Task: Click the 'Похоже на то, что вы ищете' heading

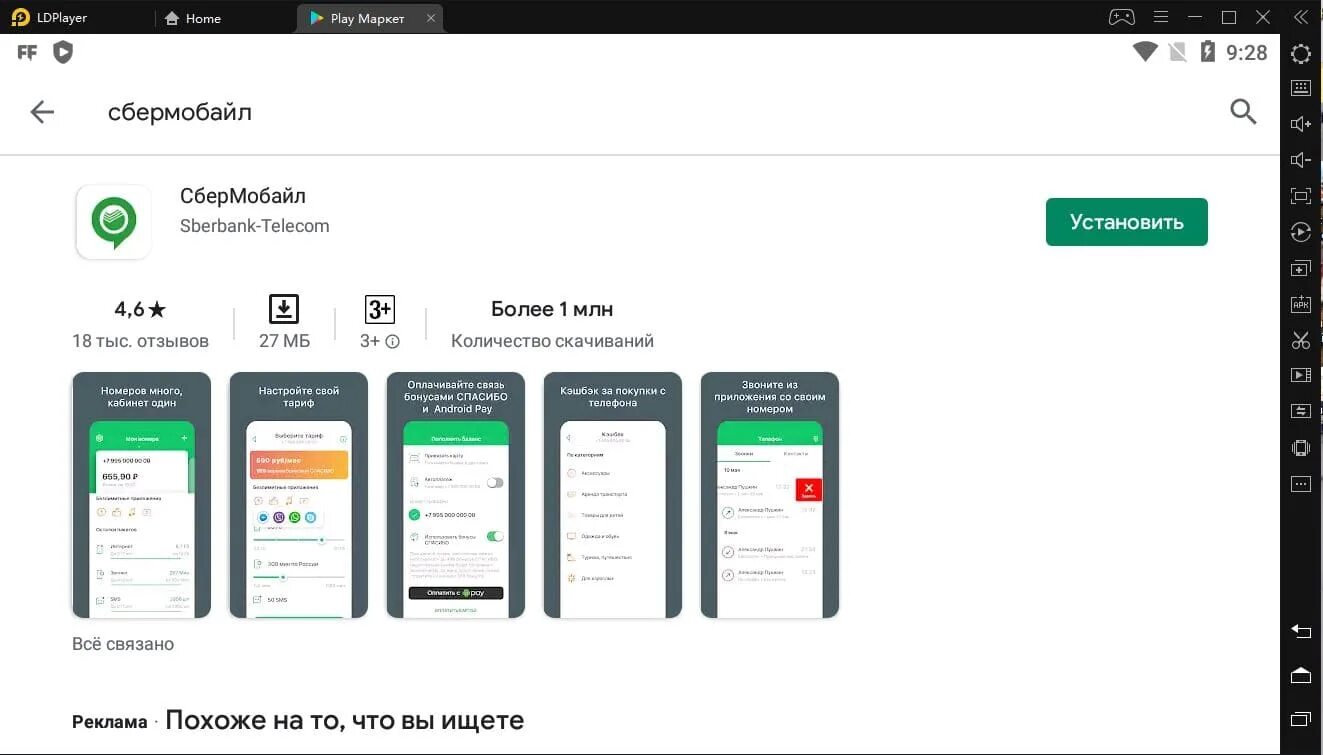Action: tap(344, 720)
